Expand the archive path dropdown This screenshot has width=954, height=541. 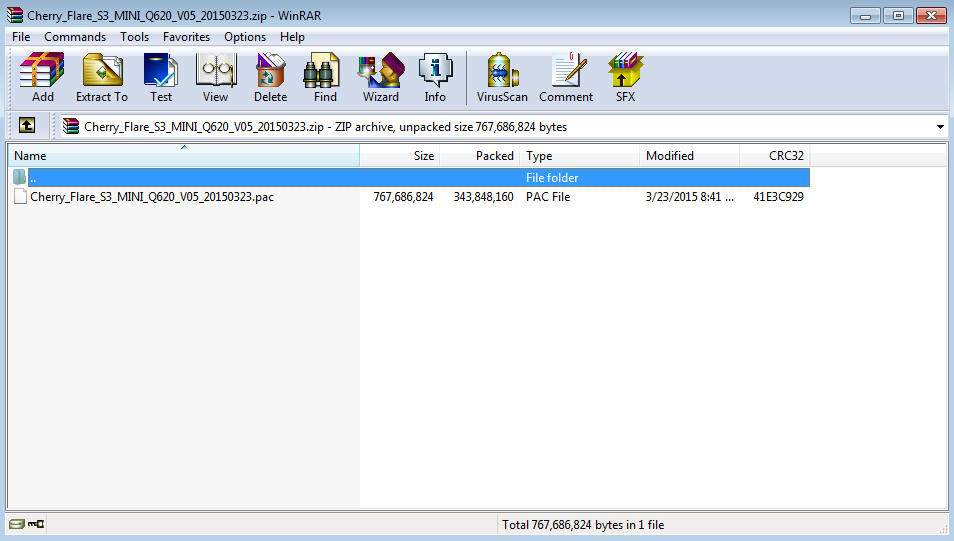(x=940, y=127)
